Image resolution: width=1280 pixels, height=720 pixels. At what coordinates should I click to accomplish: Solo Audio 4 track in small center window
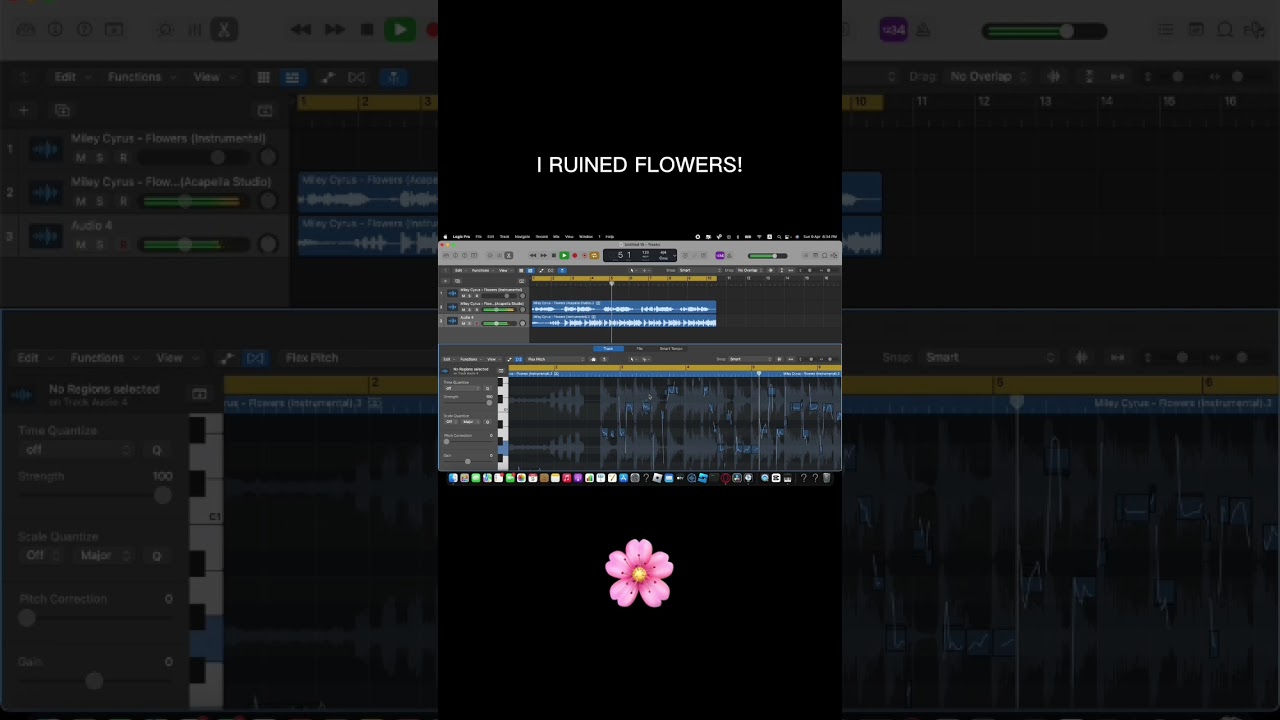[x=470, y=323]
